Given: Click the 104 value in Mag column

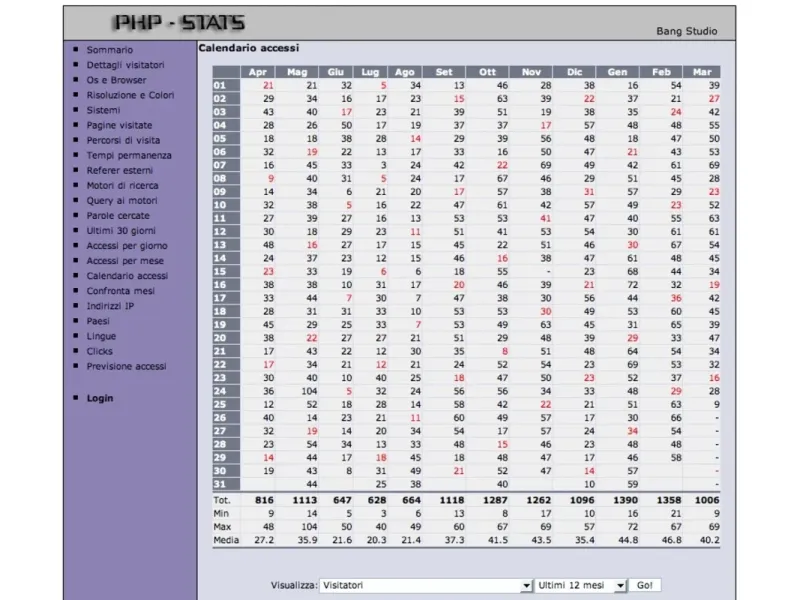Looking at the screenshot, I should click(309, 391).
